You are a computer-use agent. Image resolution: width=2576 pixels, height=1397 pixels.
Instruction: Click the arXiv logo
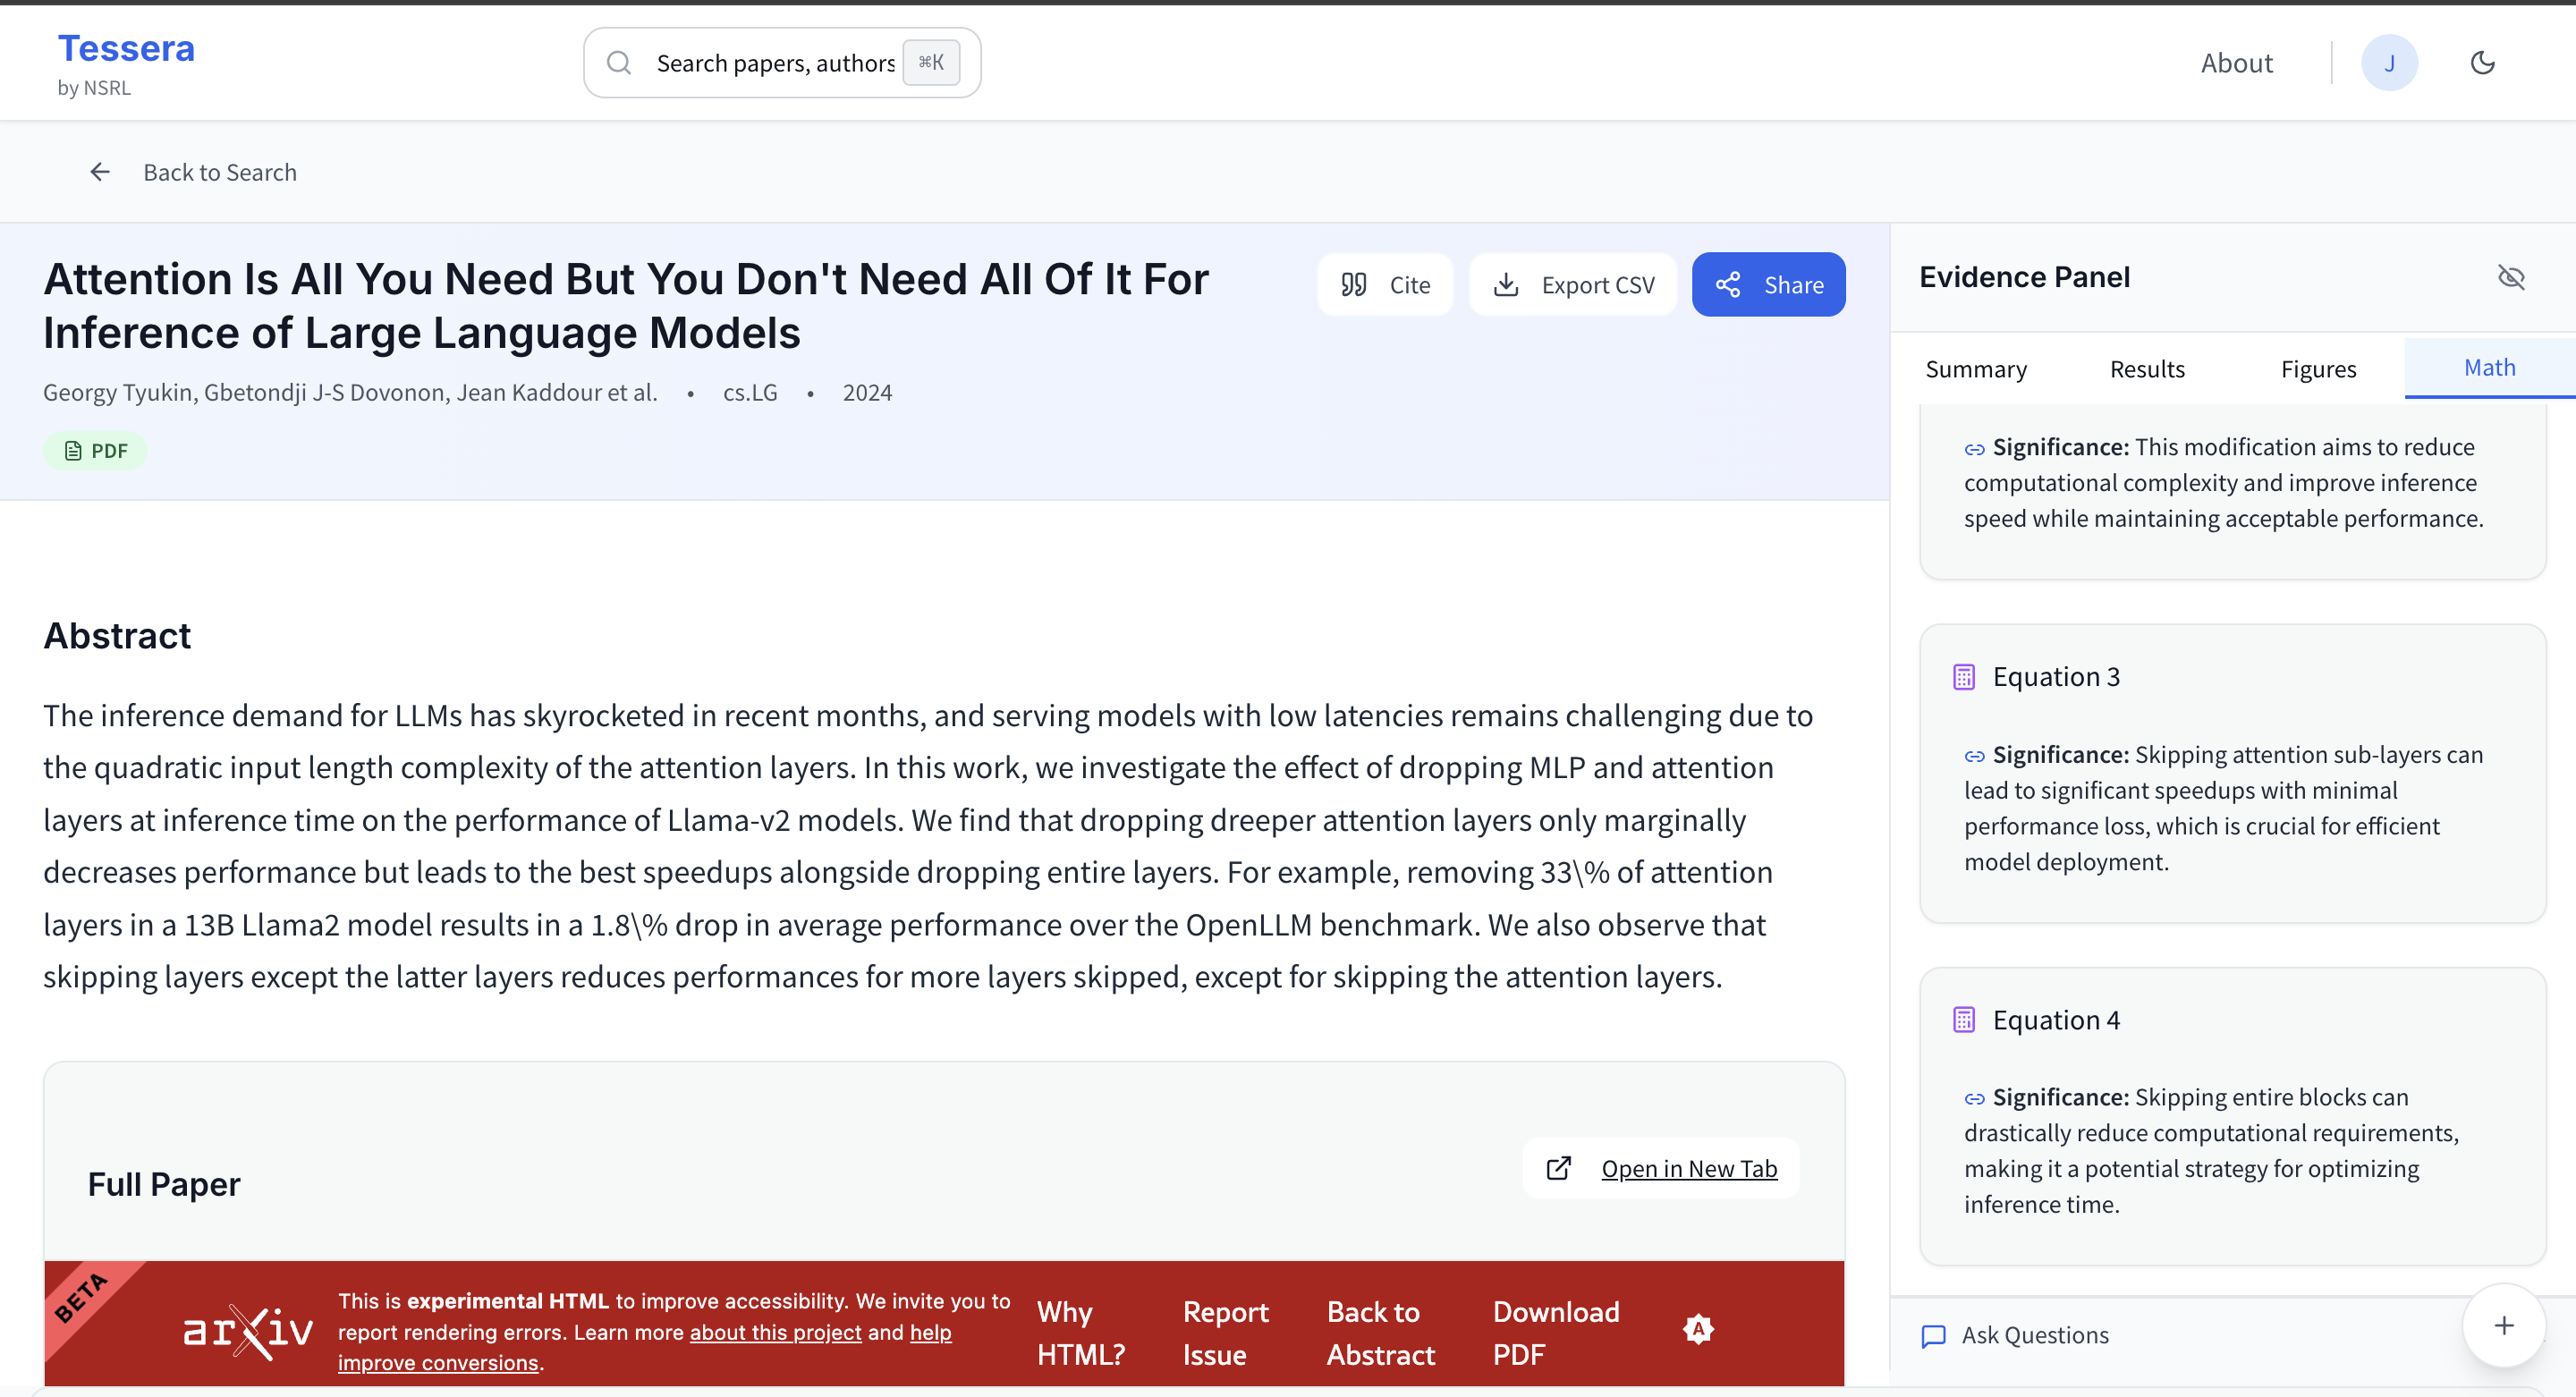click(x=248, y=1331)
